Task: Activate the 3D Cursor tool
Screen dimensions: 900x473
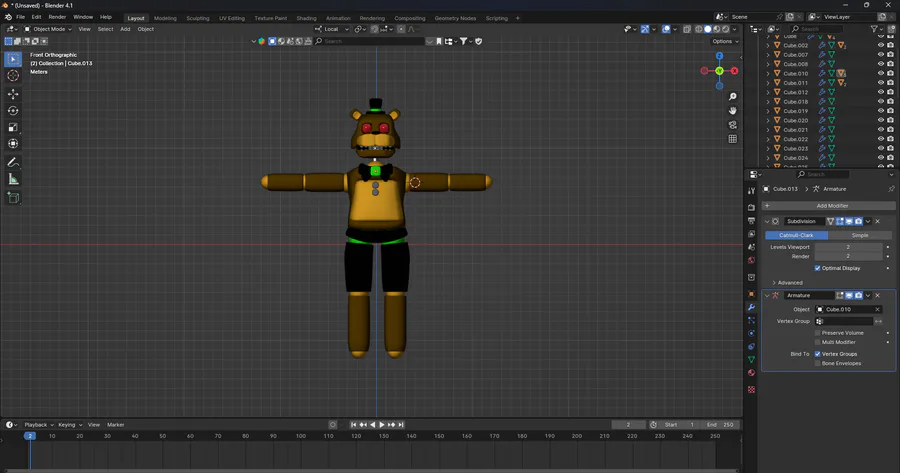Action: (13, 76)
